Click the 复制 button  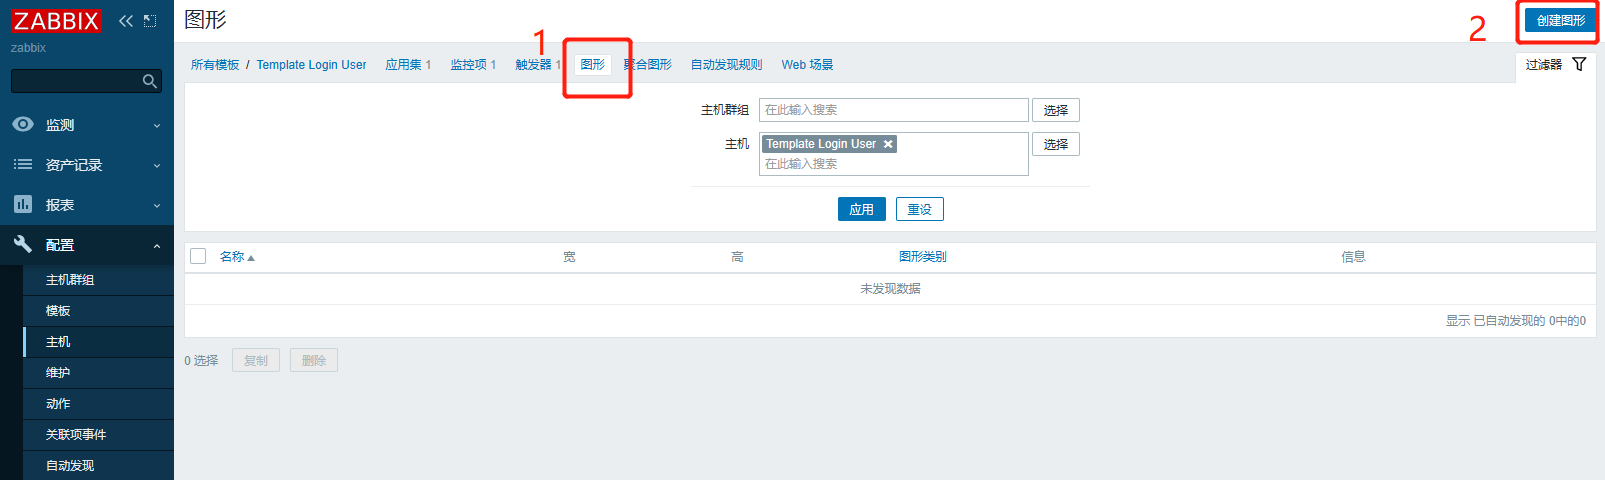(256, 360)
